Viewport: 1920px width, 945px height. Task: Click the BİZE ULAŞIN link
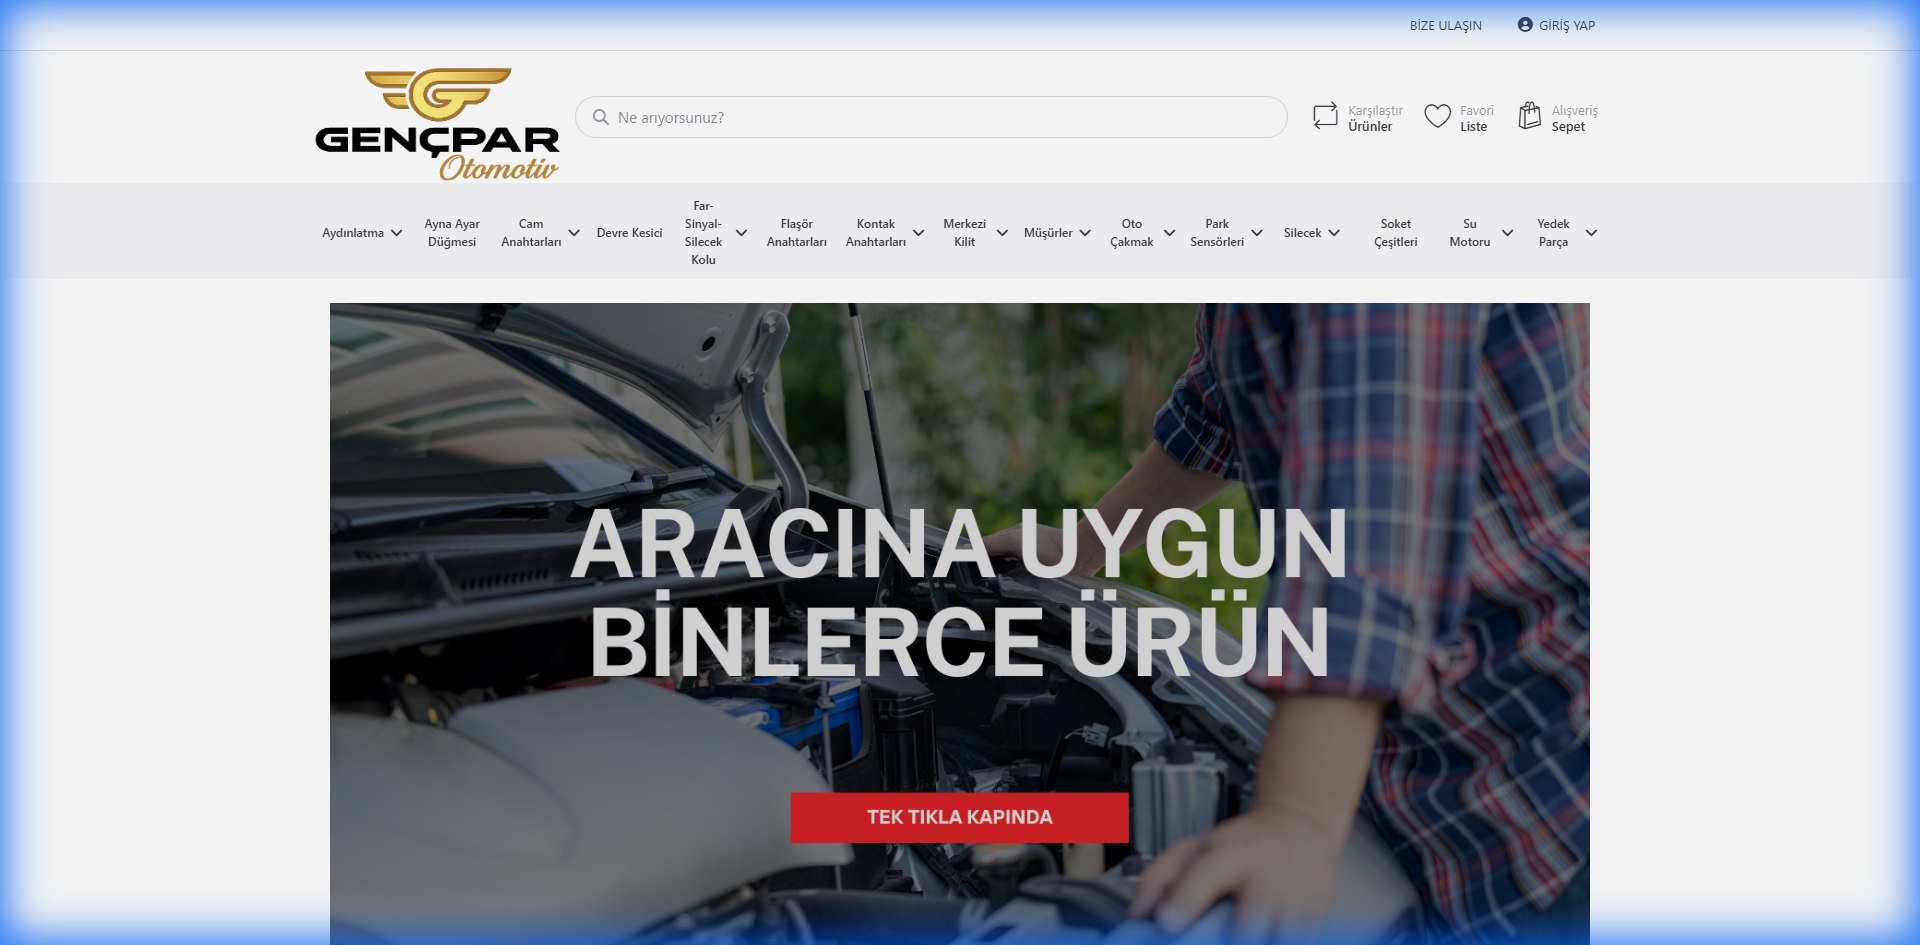point(1445,25)
